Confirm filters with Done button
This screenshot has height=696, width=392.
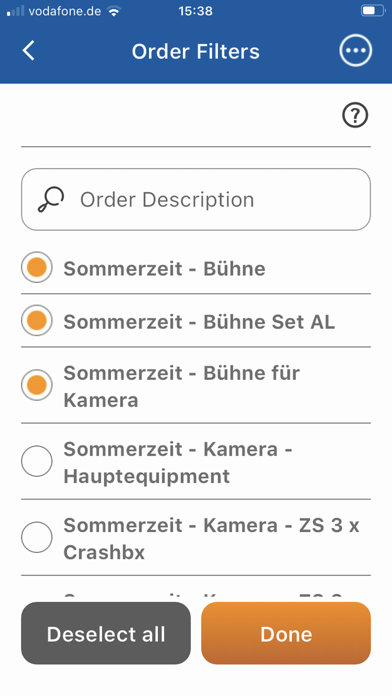click(x=286, y=633)
